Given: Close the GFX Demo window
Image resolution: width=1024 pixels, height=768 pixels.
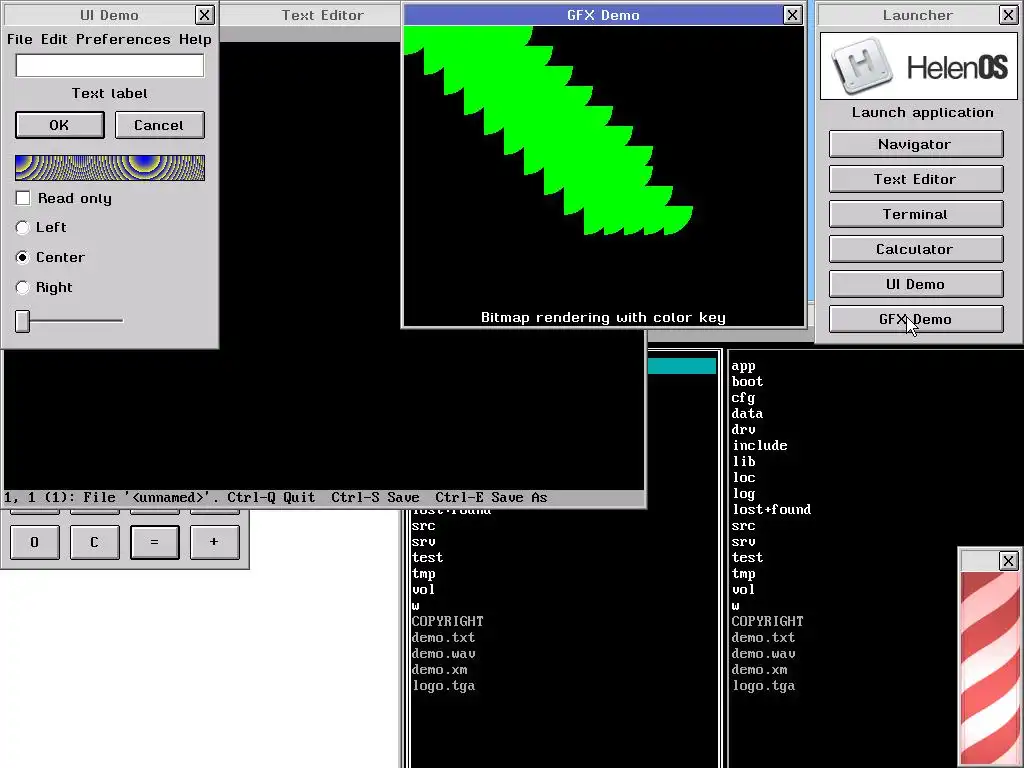Looking at the screenshot, I should point(793,15).
